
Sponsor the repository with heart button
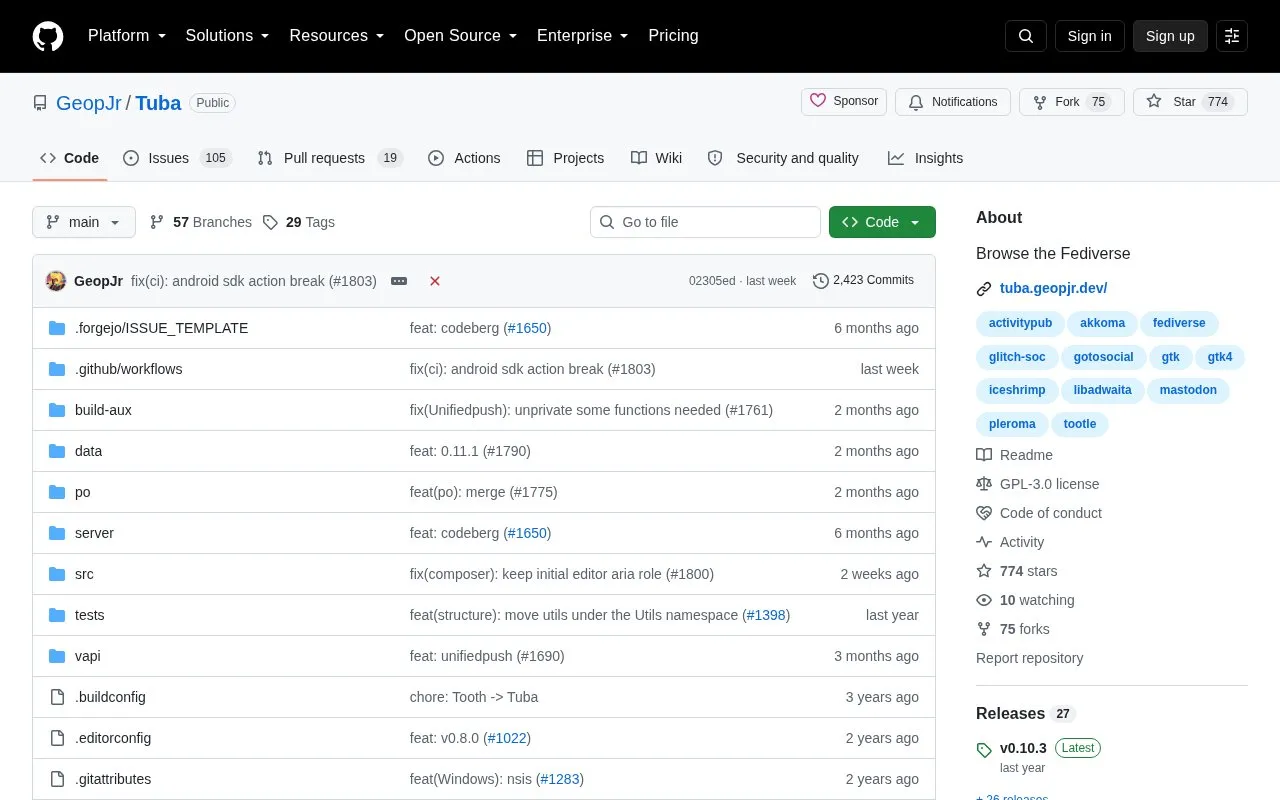(x=844, y=102)
